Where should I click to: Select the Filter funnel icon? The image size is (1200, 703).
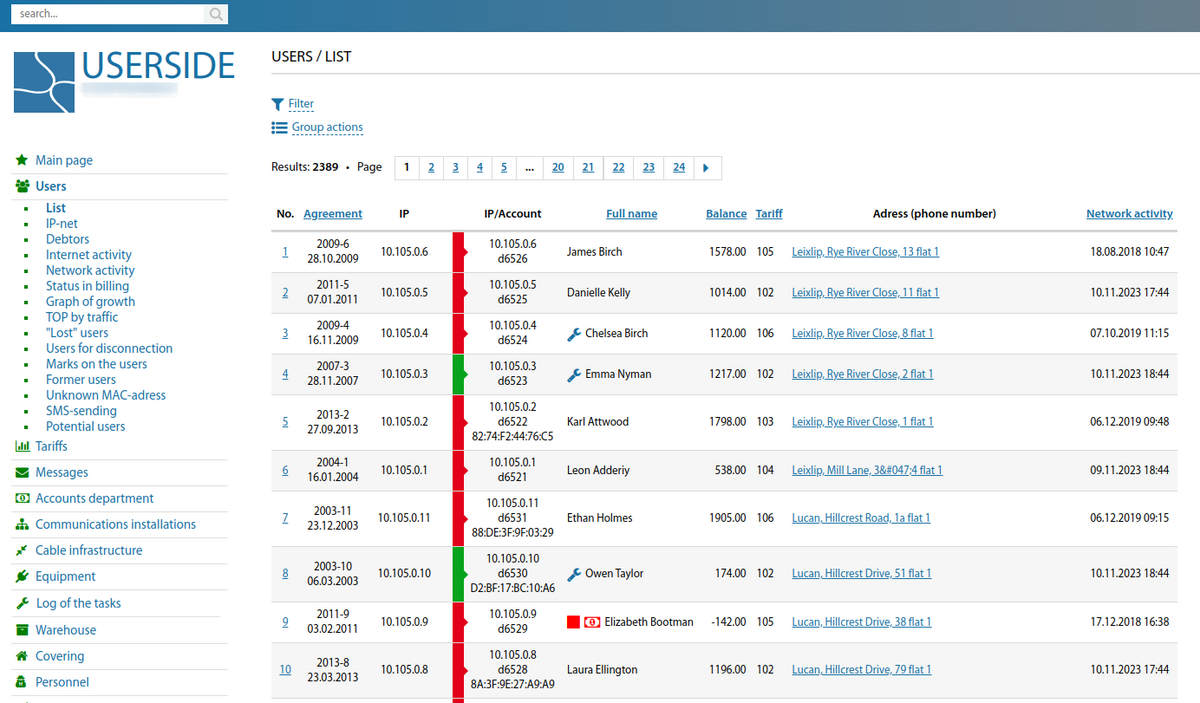276,104
